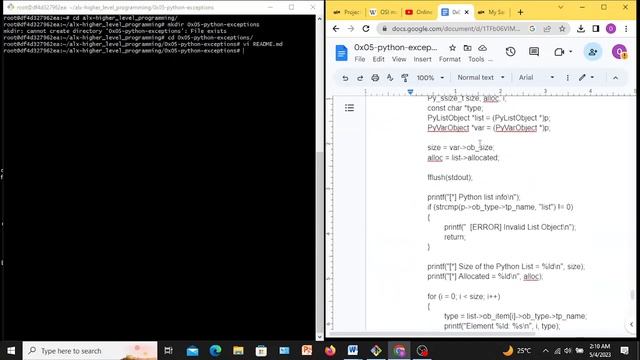Click the terminal command prompt line
This screenshot has height=360, width=640.
[124, 51]
